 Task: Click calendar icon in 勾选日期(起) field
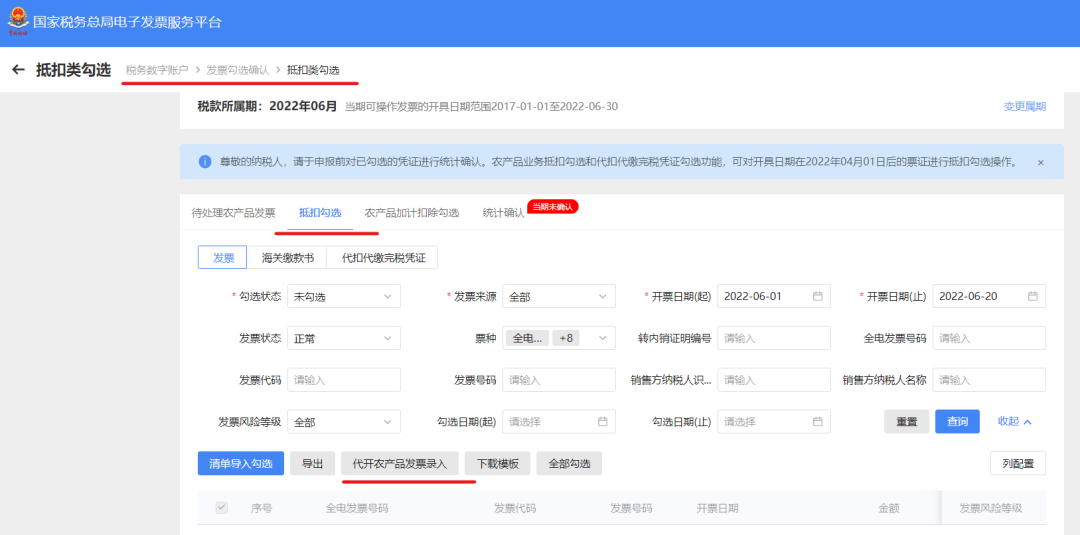click(x=602, y=422)
